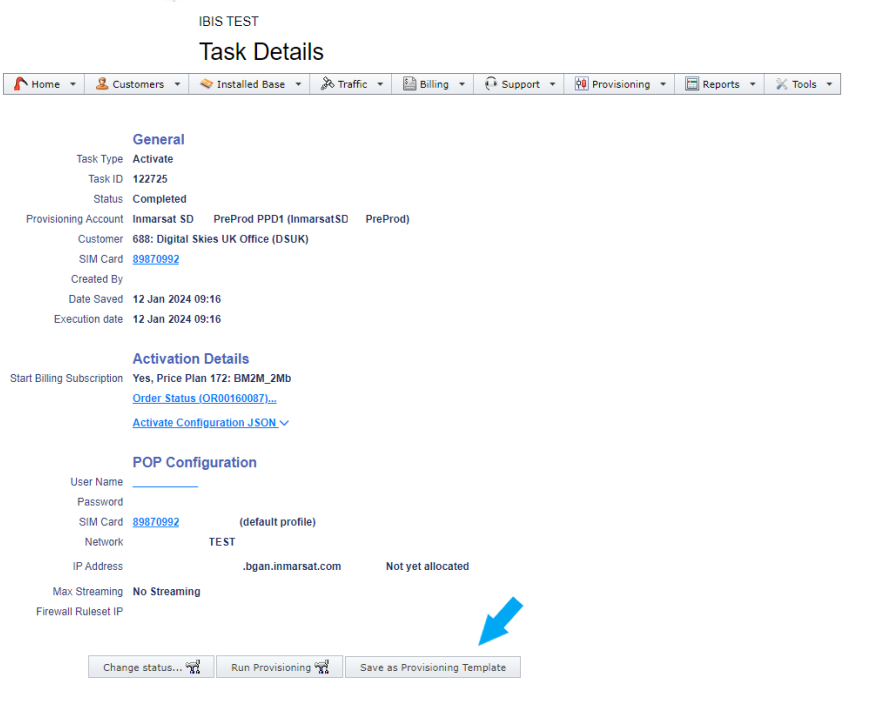Open the Tools dropdown arrow
This screenshot has width=875, height=706.
[x=829, y=85]
